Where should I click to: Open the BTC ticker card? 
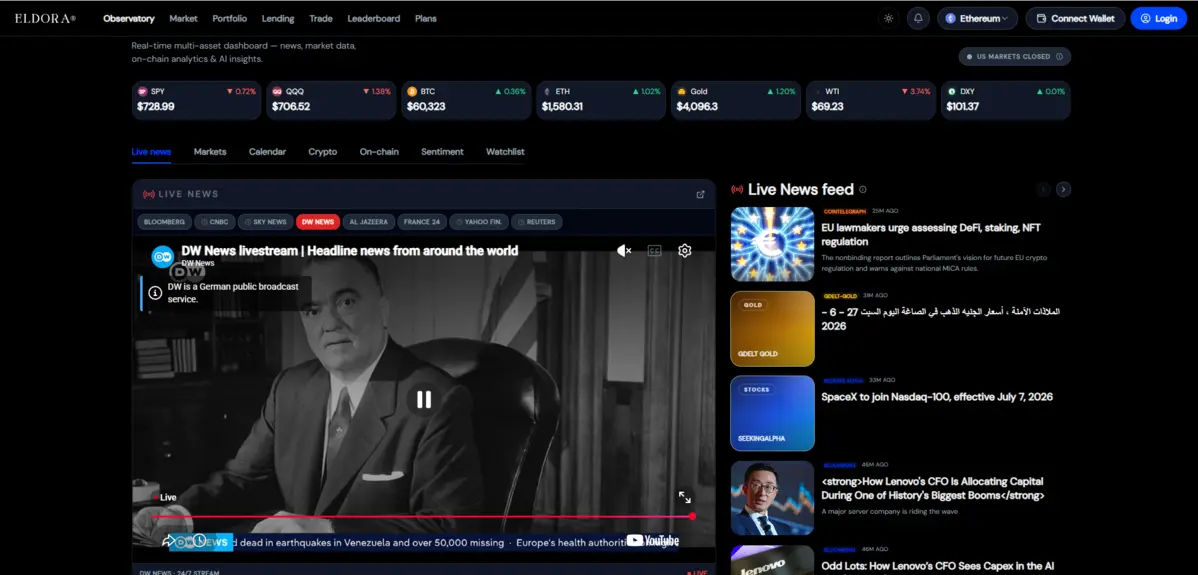(x=466, y=100)
